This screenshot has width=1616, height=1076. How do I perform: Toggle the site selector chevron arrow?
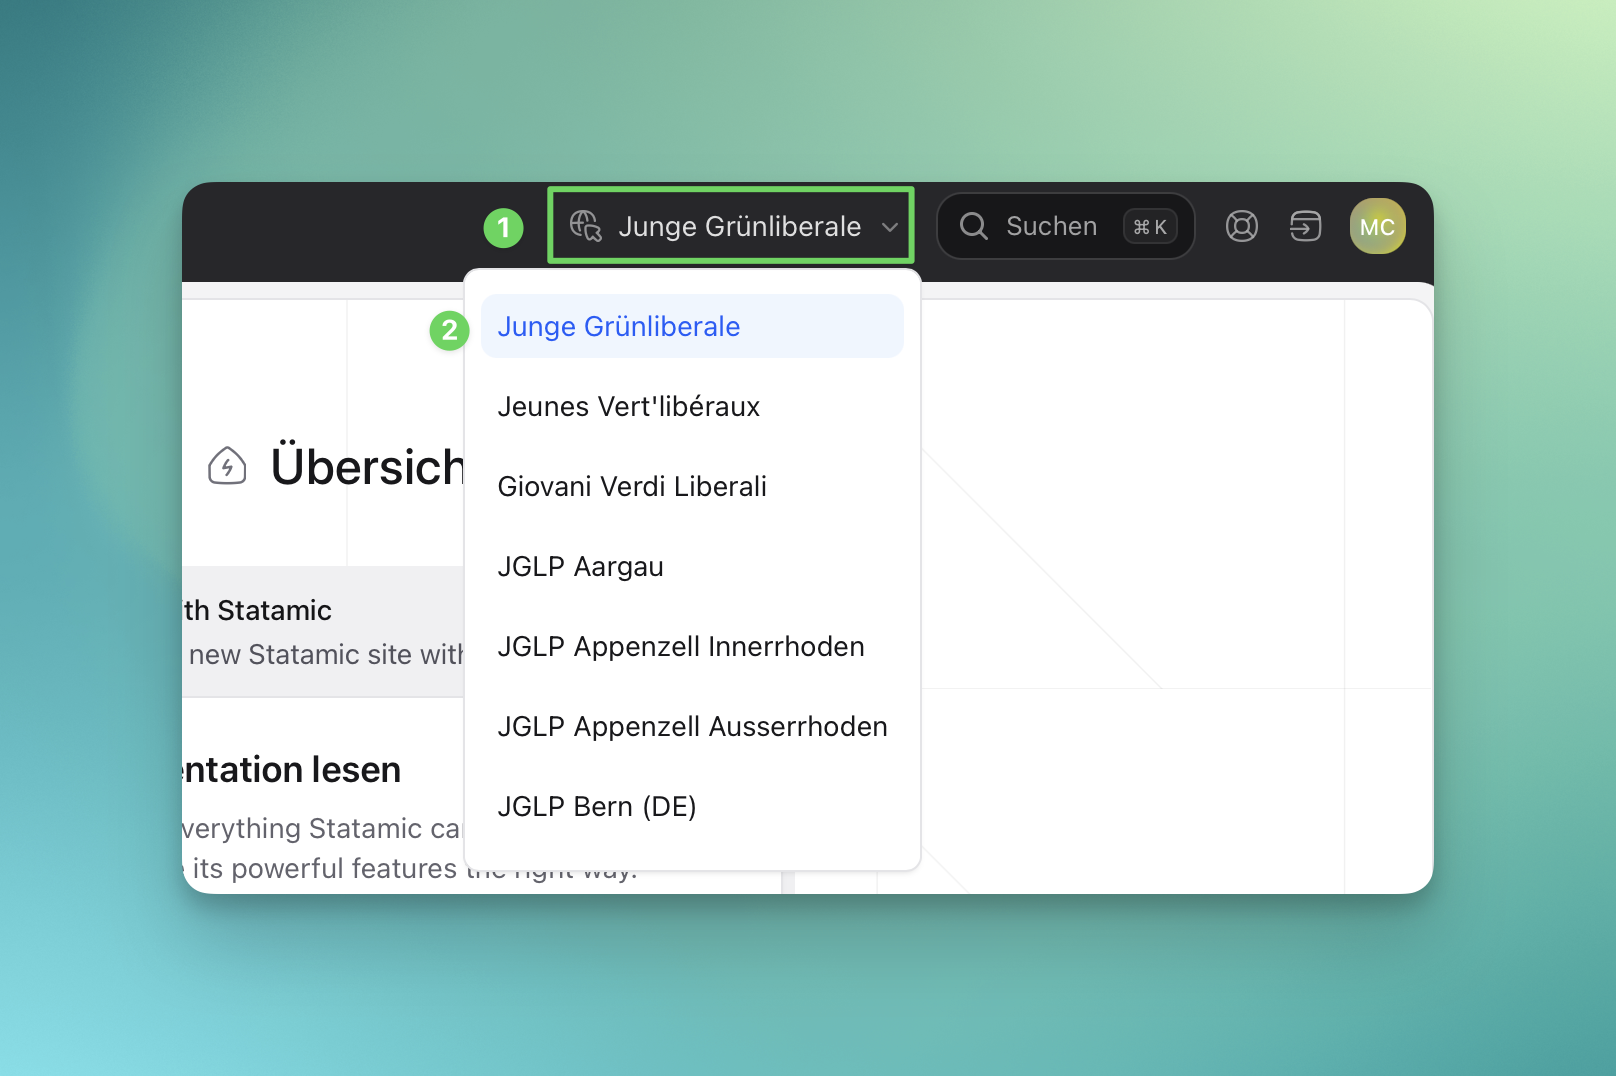(x=889, y=227)
